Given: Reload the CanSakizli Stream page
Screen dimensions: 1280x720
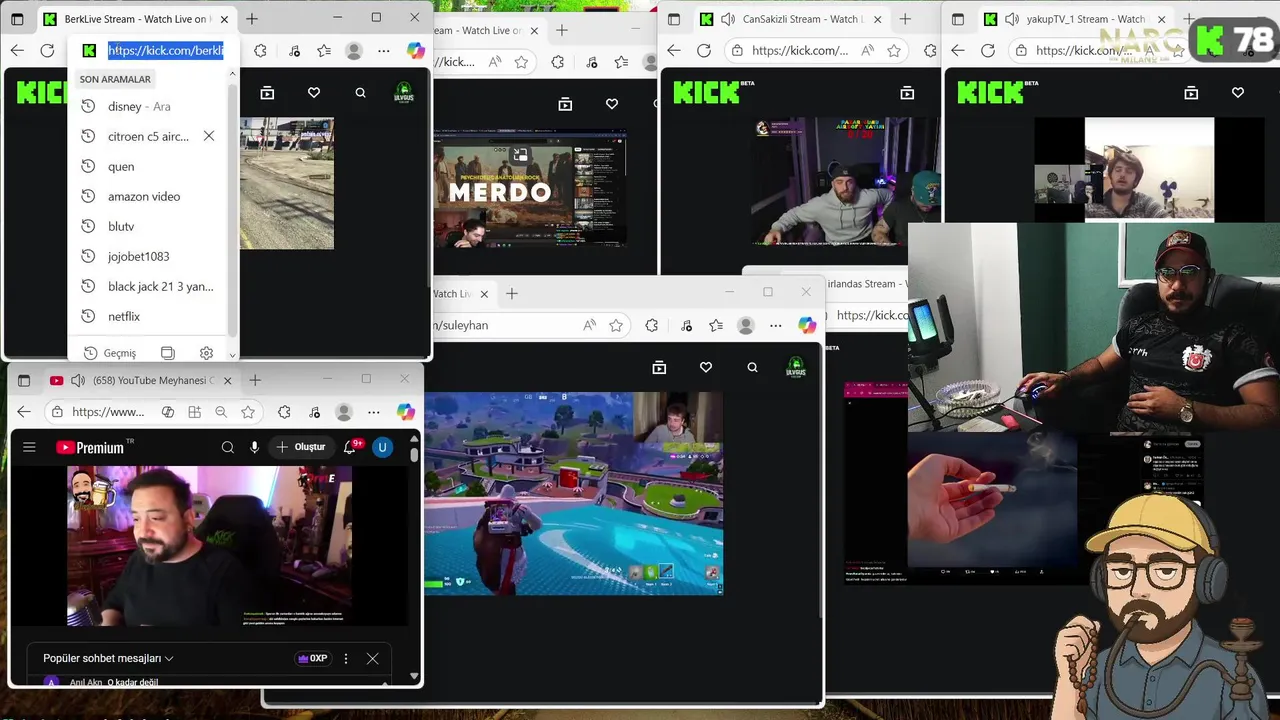Looking at the screenshot, I should [704, 50].
